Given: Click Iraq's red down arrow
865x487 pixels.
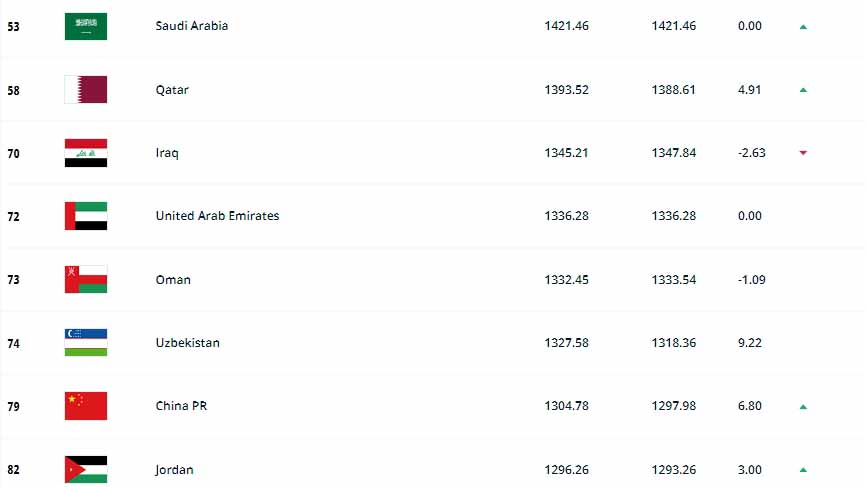Looking at the screenshot, I should click(803, 153).
